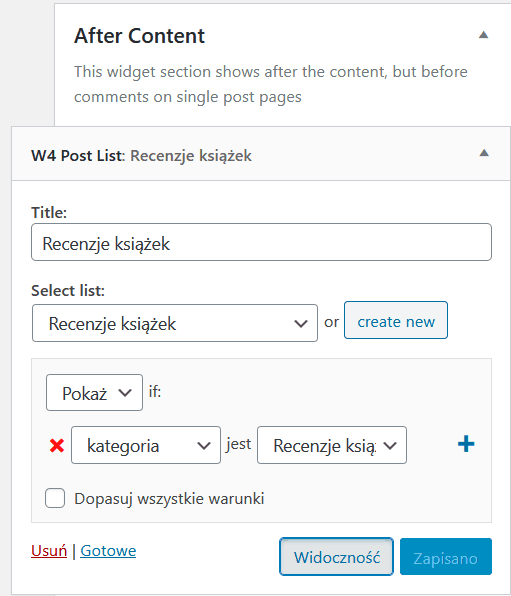Click the Widoczność button
511x596 pixels.
click(336, 556)
